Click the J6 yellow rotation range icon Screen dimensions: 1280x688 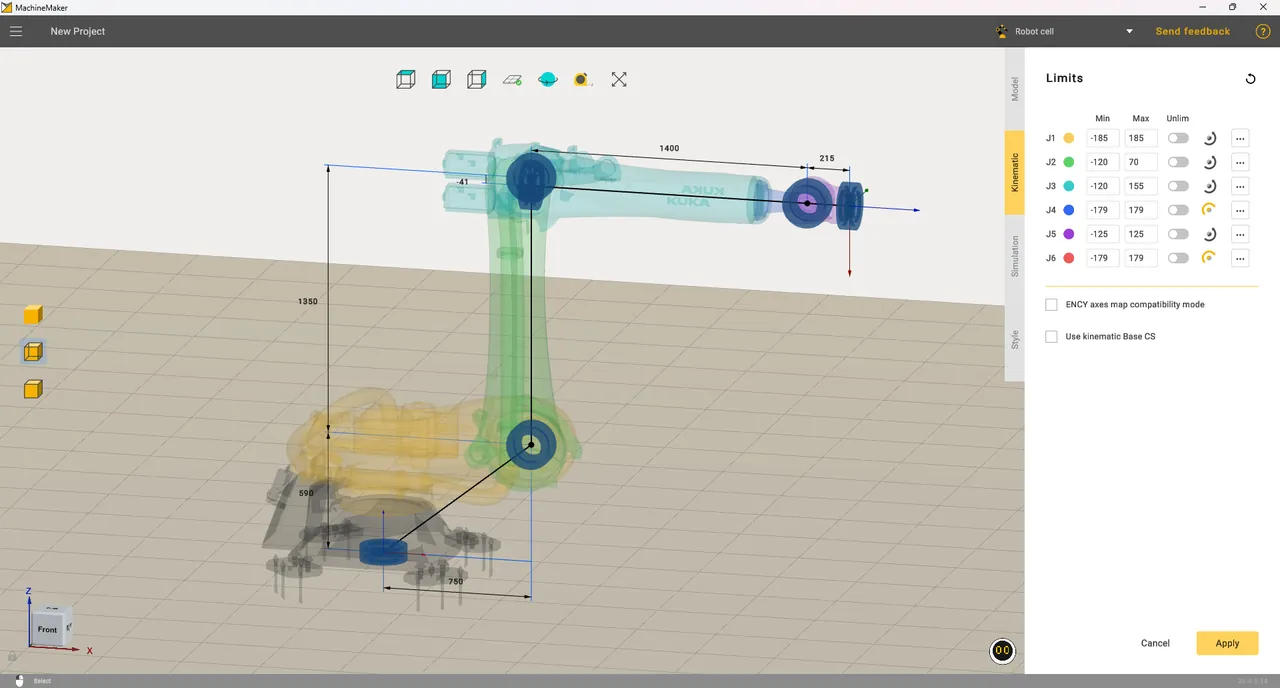[1209, 258]
